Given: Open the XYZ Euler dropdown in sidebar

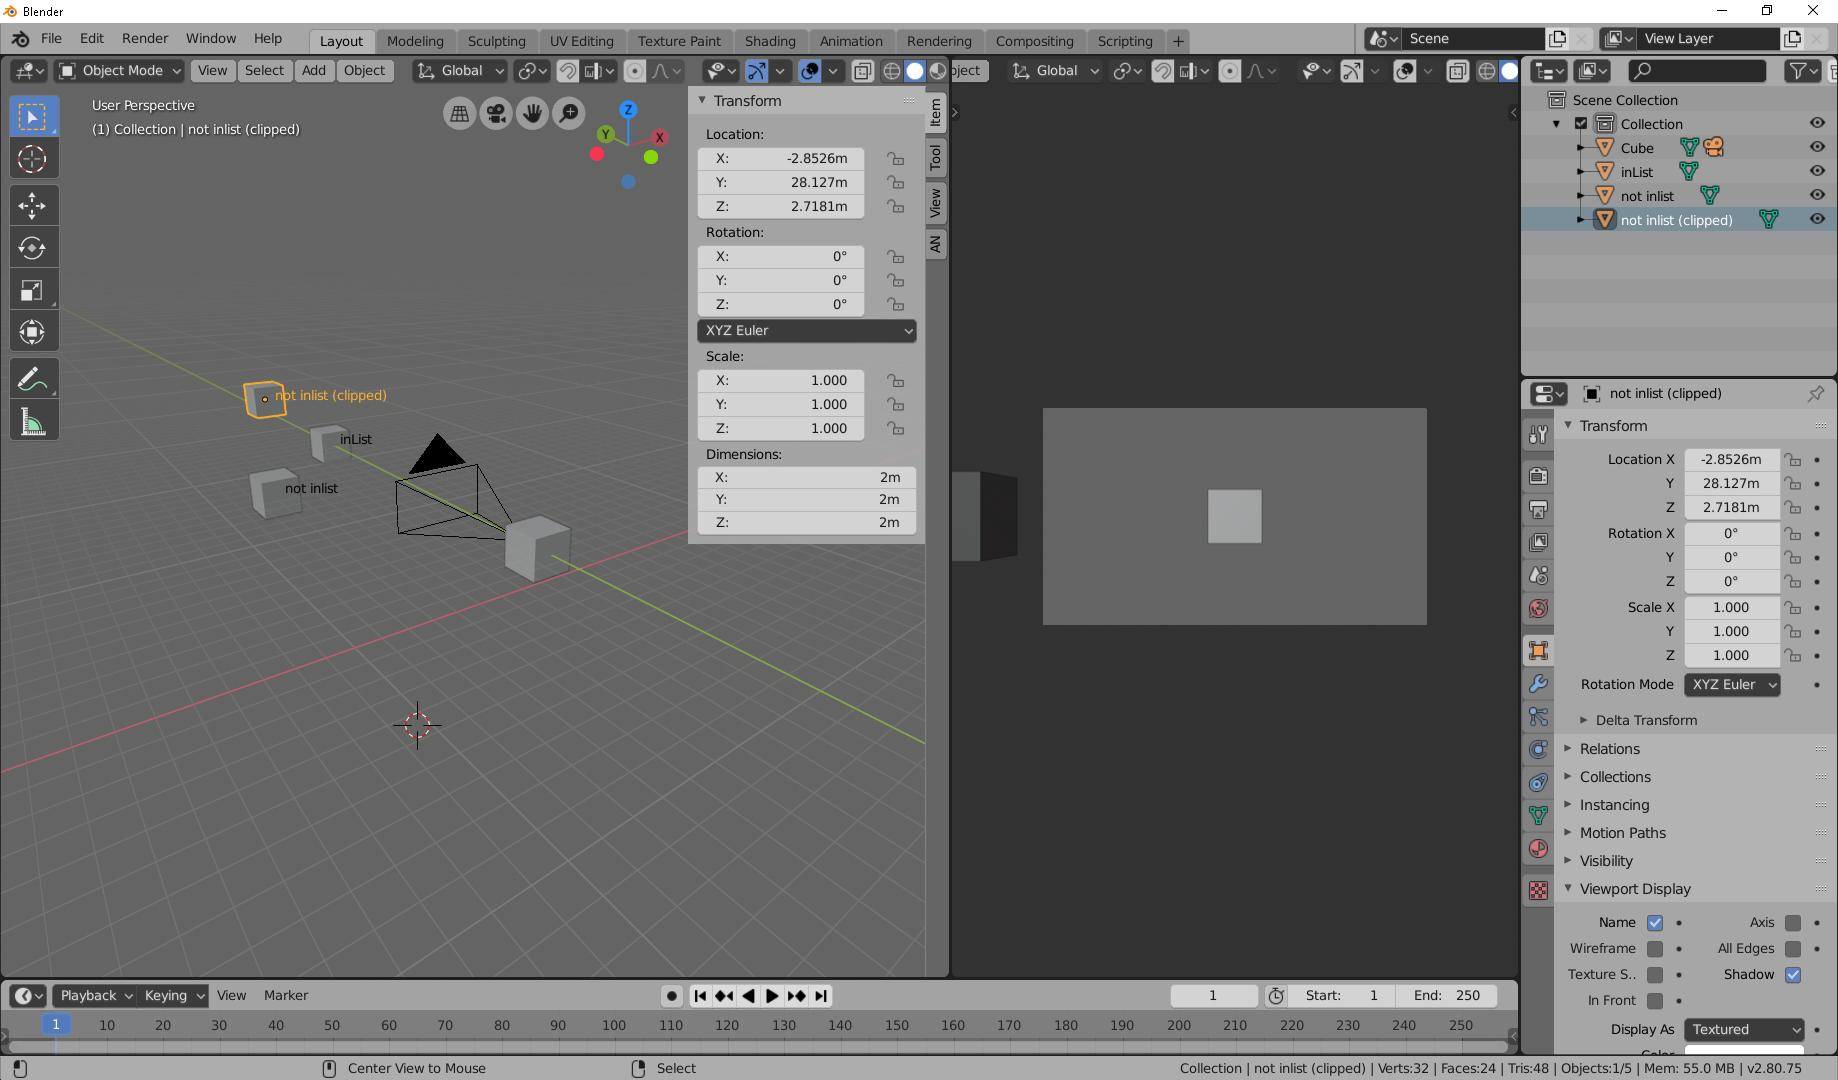Looking at the screenshot, I should 806,331.
